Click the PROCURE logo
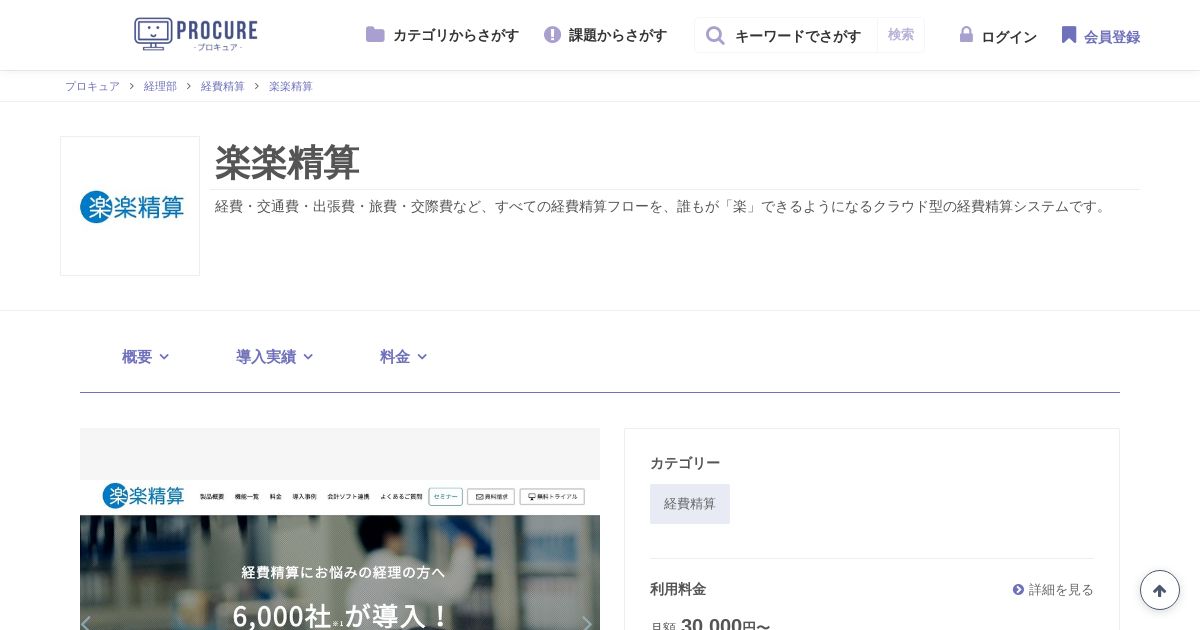The image size is (1200, 630). point(196,34)
